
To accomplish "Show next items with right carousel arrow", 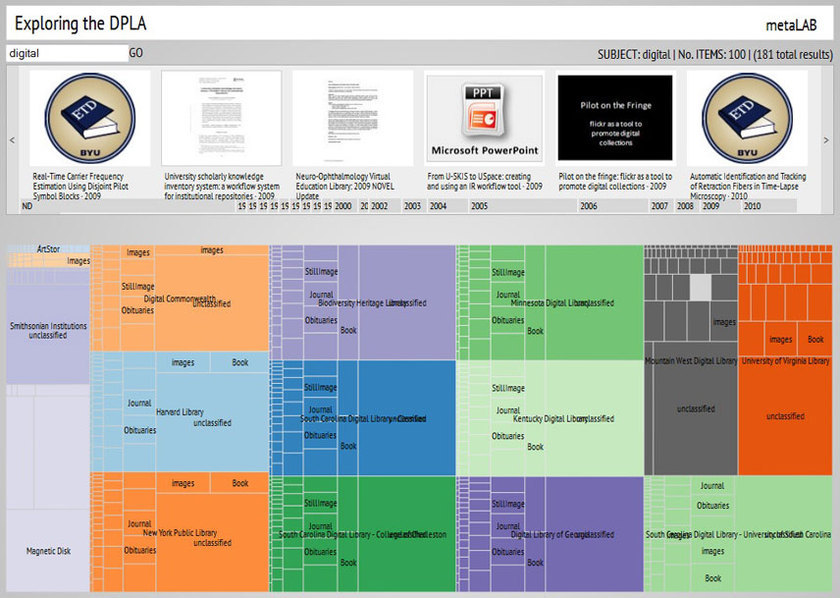I will [x=826, y=140].
